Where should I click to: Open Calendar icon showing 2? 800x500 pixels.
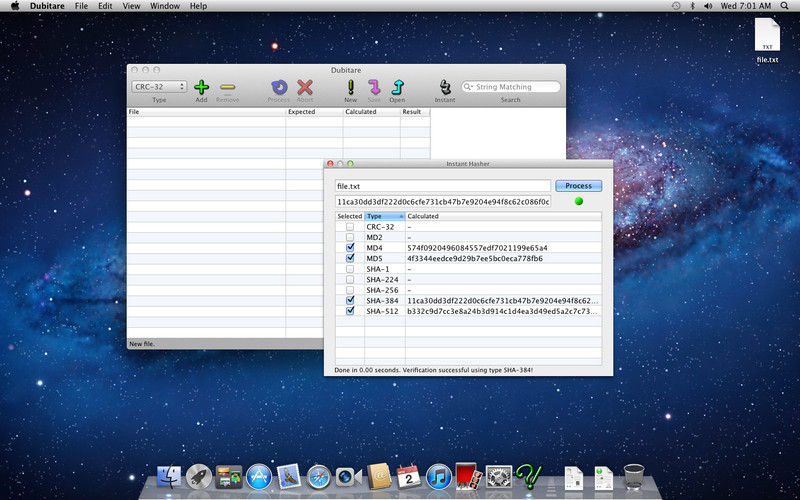pos(409,477)
